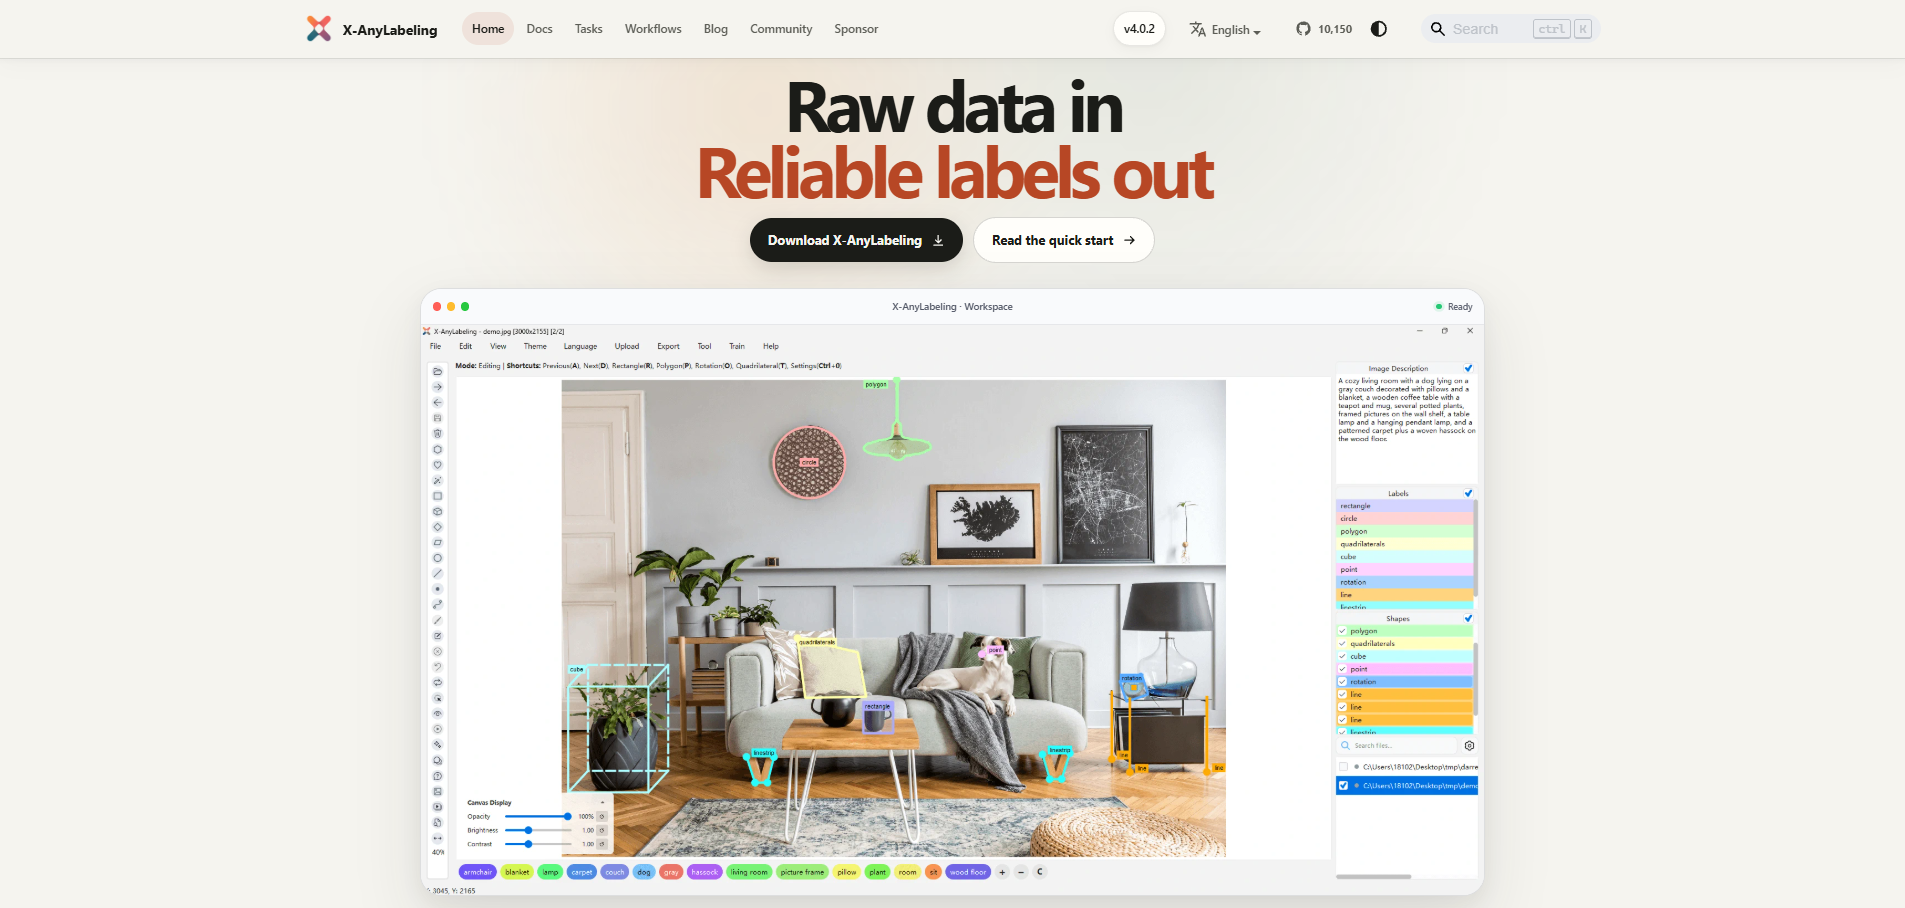The image size is (1905, 908).
Task: Click the undo toolbar icon
Action: (437, 667)
